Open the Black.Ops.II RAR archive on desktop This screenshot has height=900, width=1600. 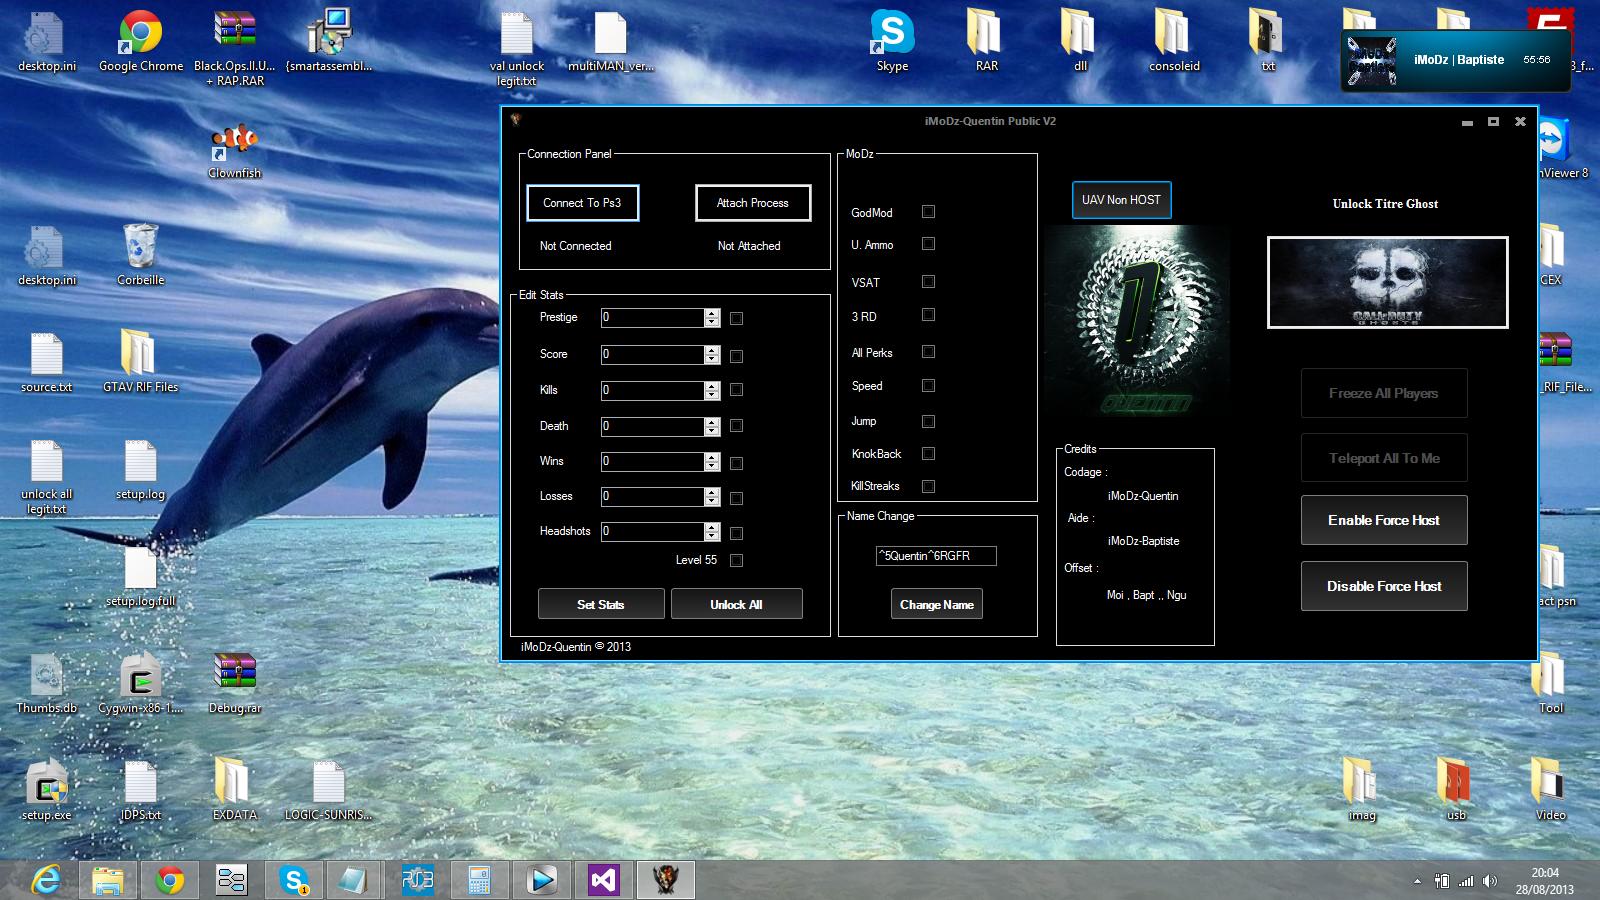(235, 49)
